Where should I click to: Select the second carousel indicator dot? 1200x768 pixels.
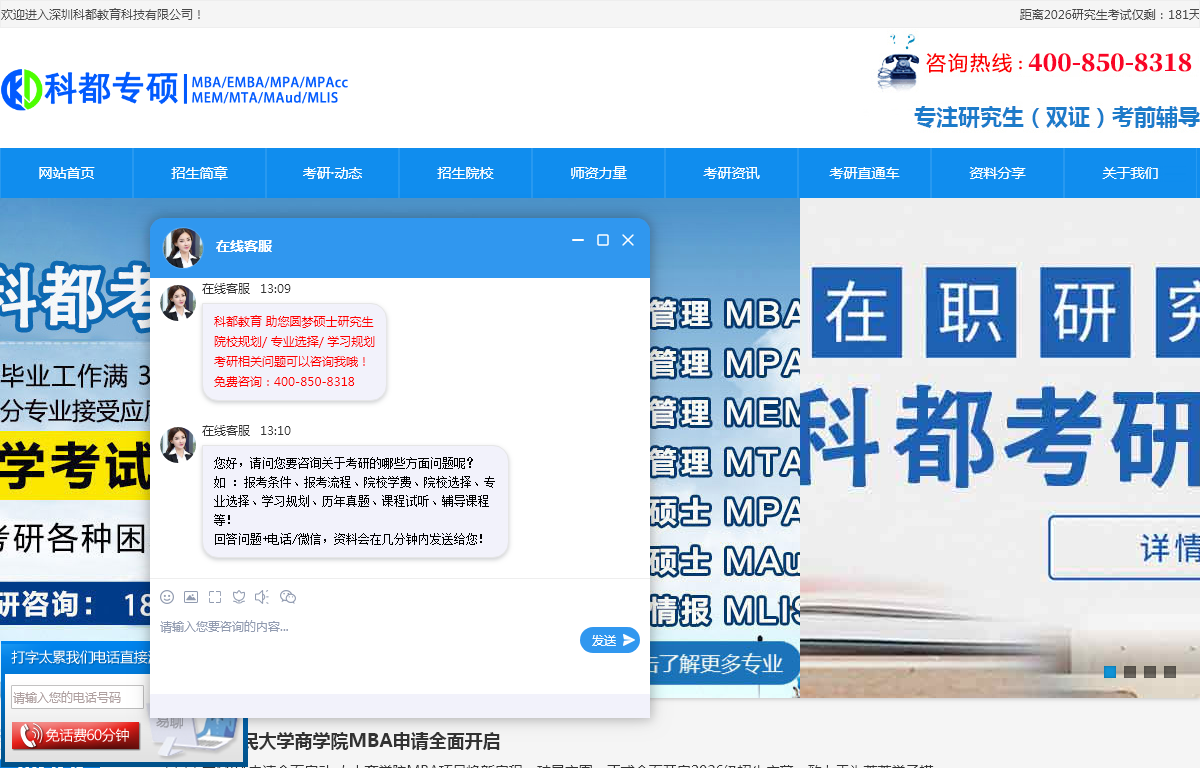tap(1130, 672)
